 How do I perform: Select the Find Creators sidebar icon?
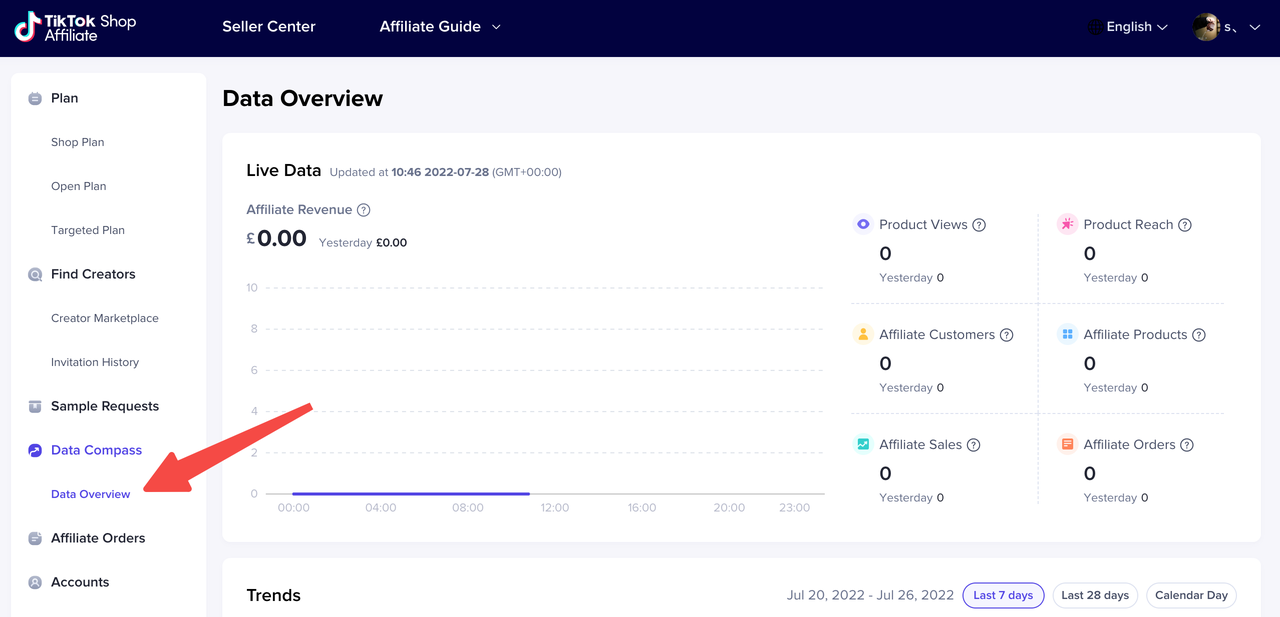34,273
